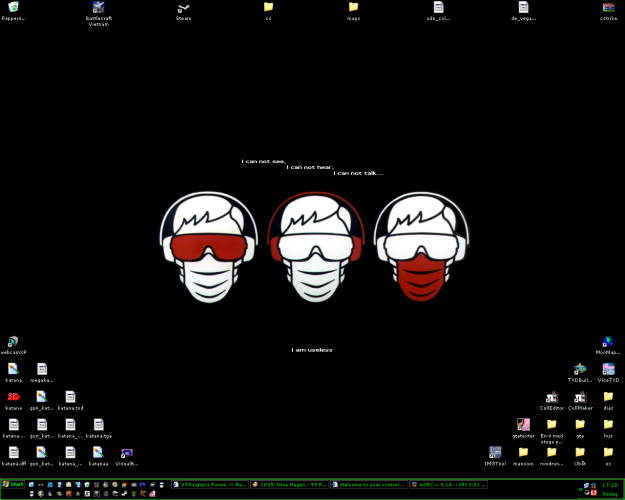Select the katana.txd file icon
Viewport: 625px width, 500px height.
[x=70, y=397]
